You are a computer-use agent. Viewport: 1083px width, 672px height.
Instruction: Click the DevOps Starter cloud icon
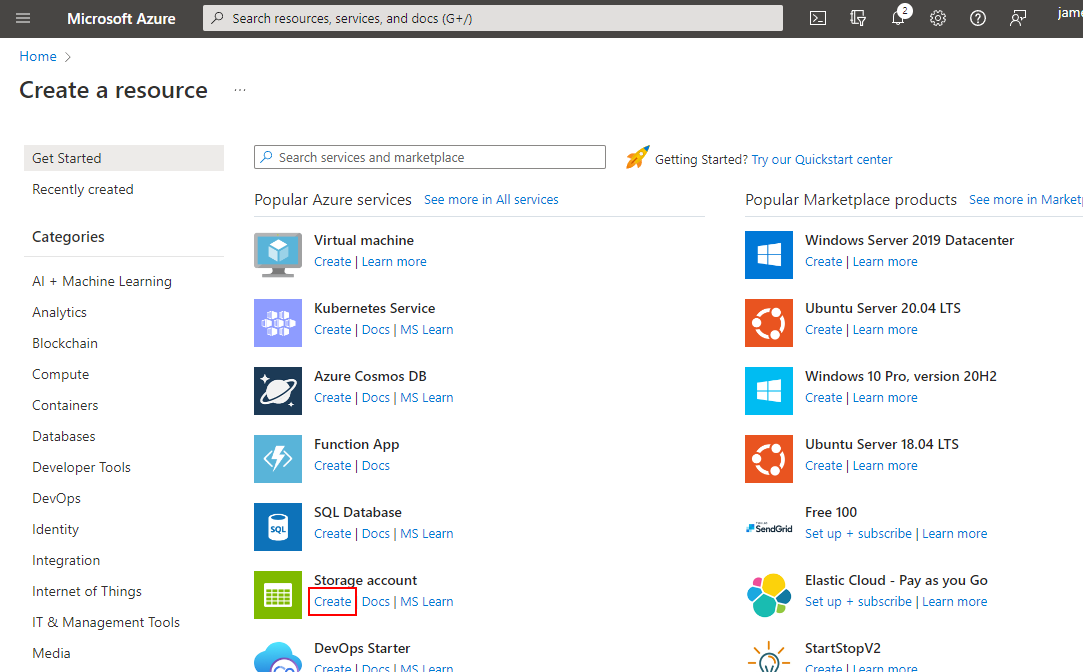point(278,657)
